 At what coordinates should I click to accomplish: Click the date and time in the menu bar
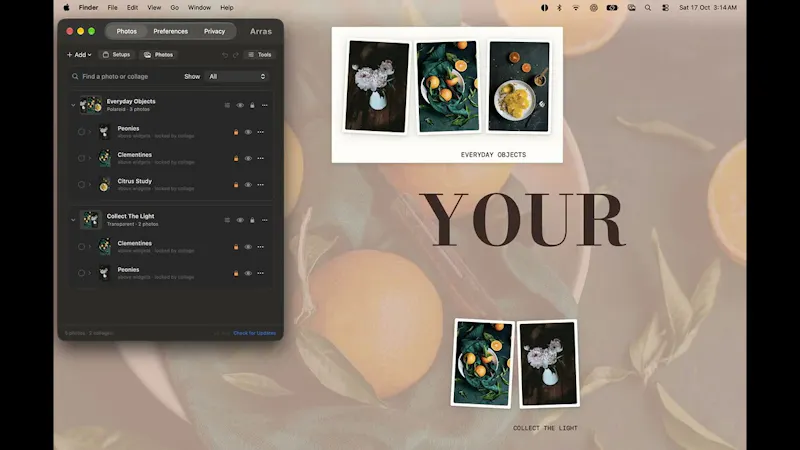708,8
